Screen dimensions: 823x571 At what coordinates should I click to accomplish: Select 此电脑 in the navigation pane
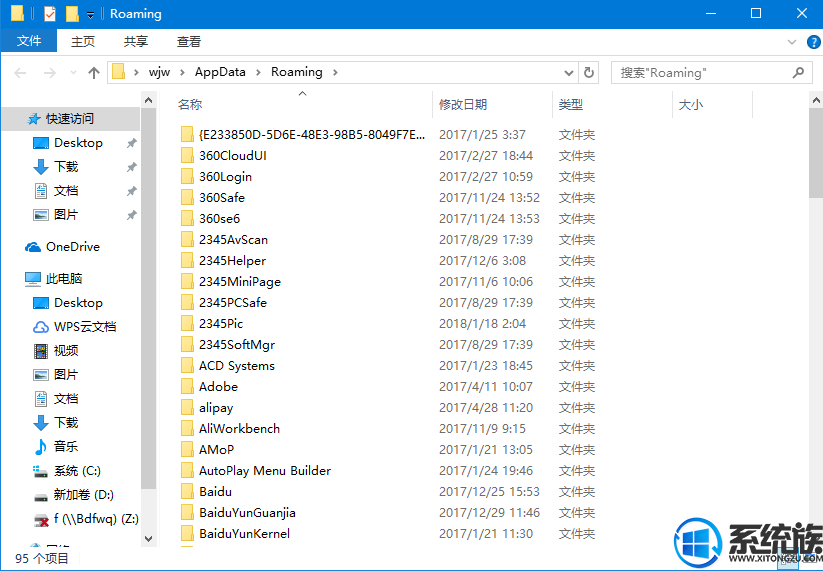[x=64, y=279]
